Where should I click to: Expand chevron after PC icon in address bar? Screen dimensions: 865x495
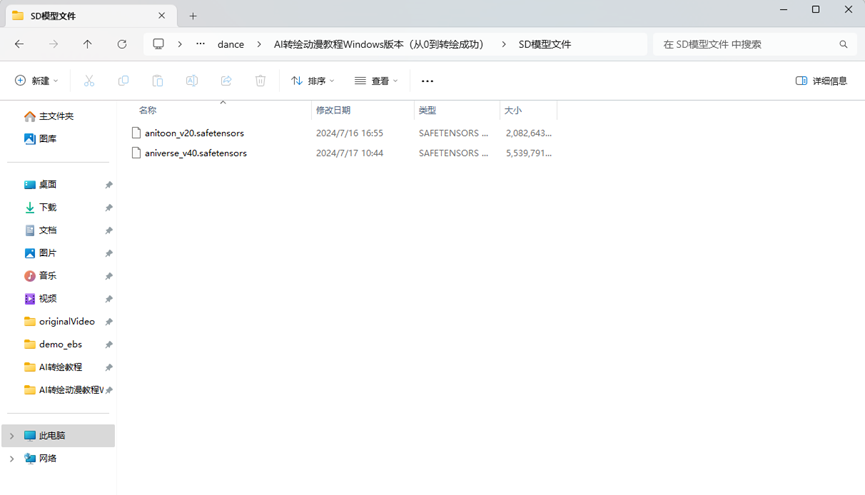180,44
